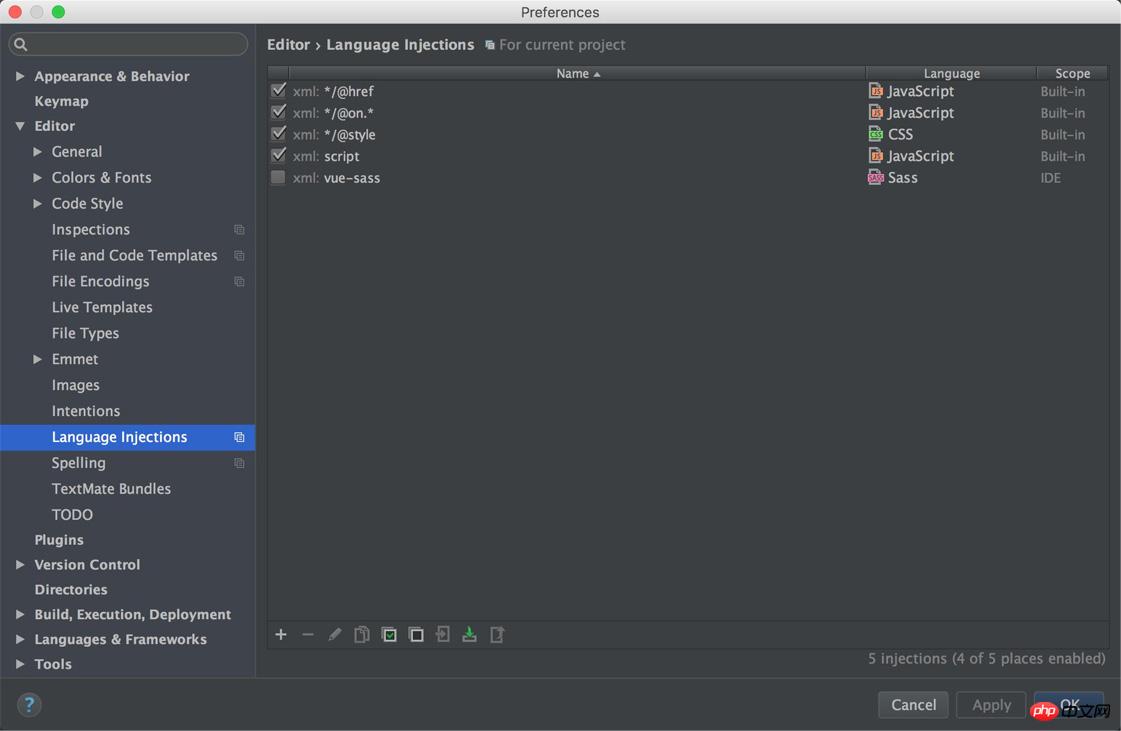Click the Cancel button
The height and width of the screenshot is (731, 1121).
coord(913,705)
